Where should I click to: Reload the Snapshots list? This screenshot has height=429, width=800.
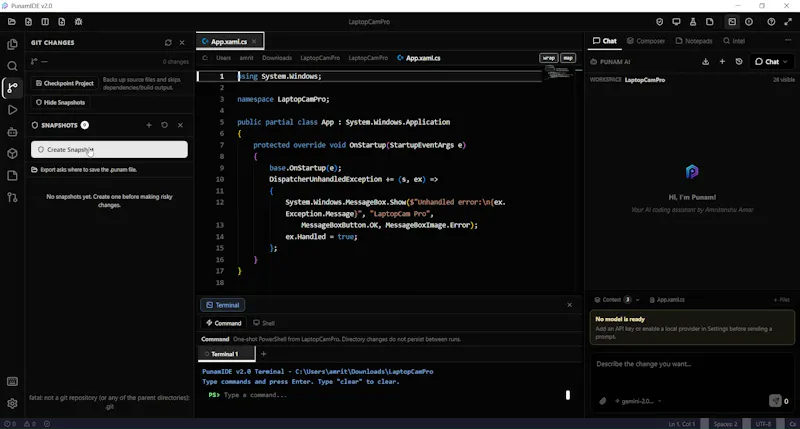point(164,125)
